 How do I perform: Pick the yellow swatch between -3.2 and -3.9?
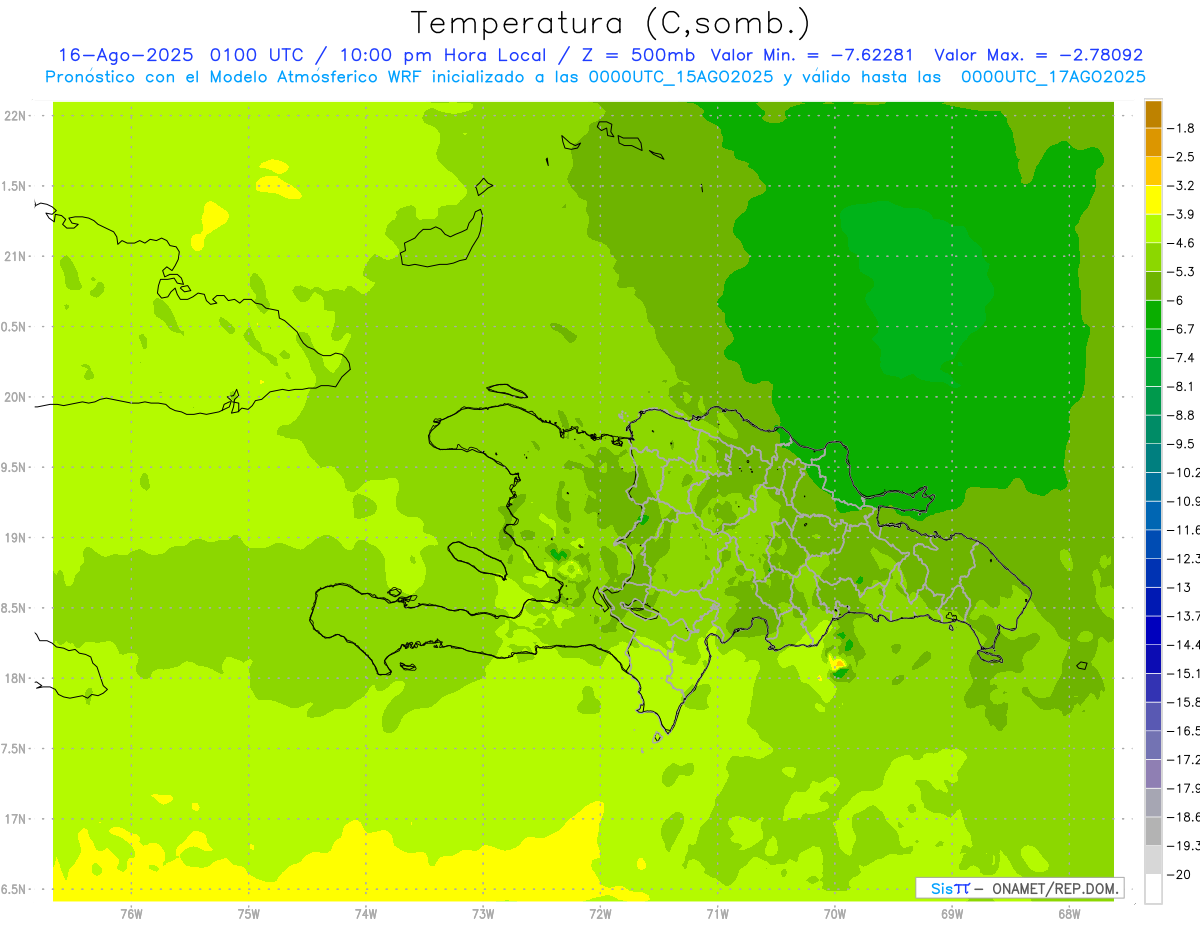1153,200
